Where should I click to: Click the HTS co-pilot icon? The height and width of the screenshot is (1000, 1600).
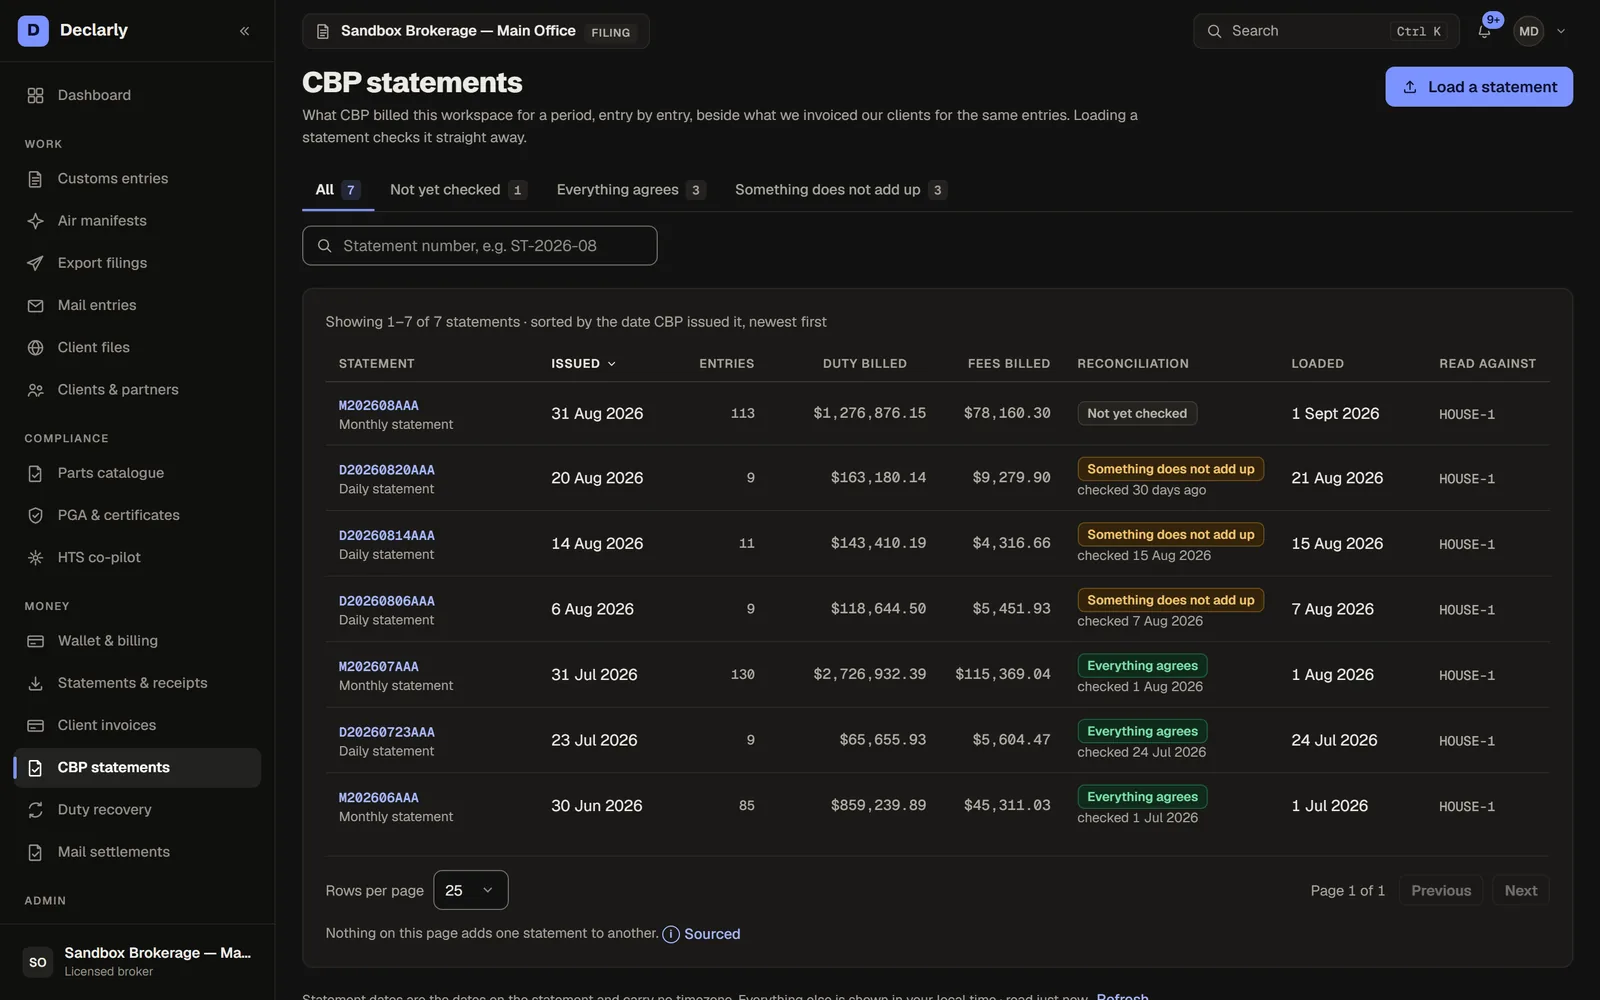[35, 558]
